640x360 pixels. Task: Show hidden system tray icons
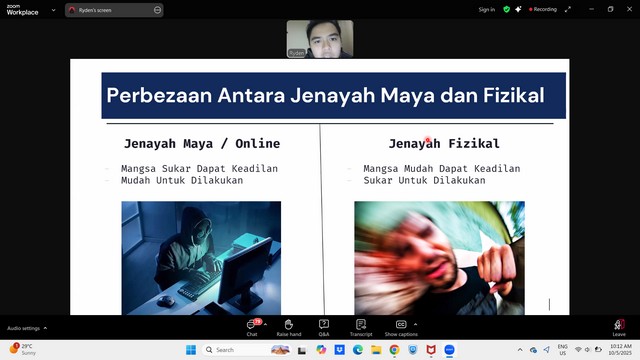pyautogui.click(x=520, y=350)
